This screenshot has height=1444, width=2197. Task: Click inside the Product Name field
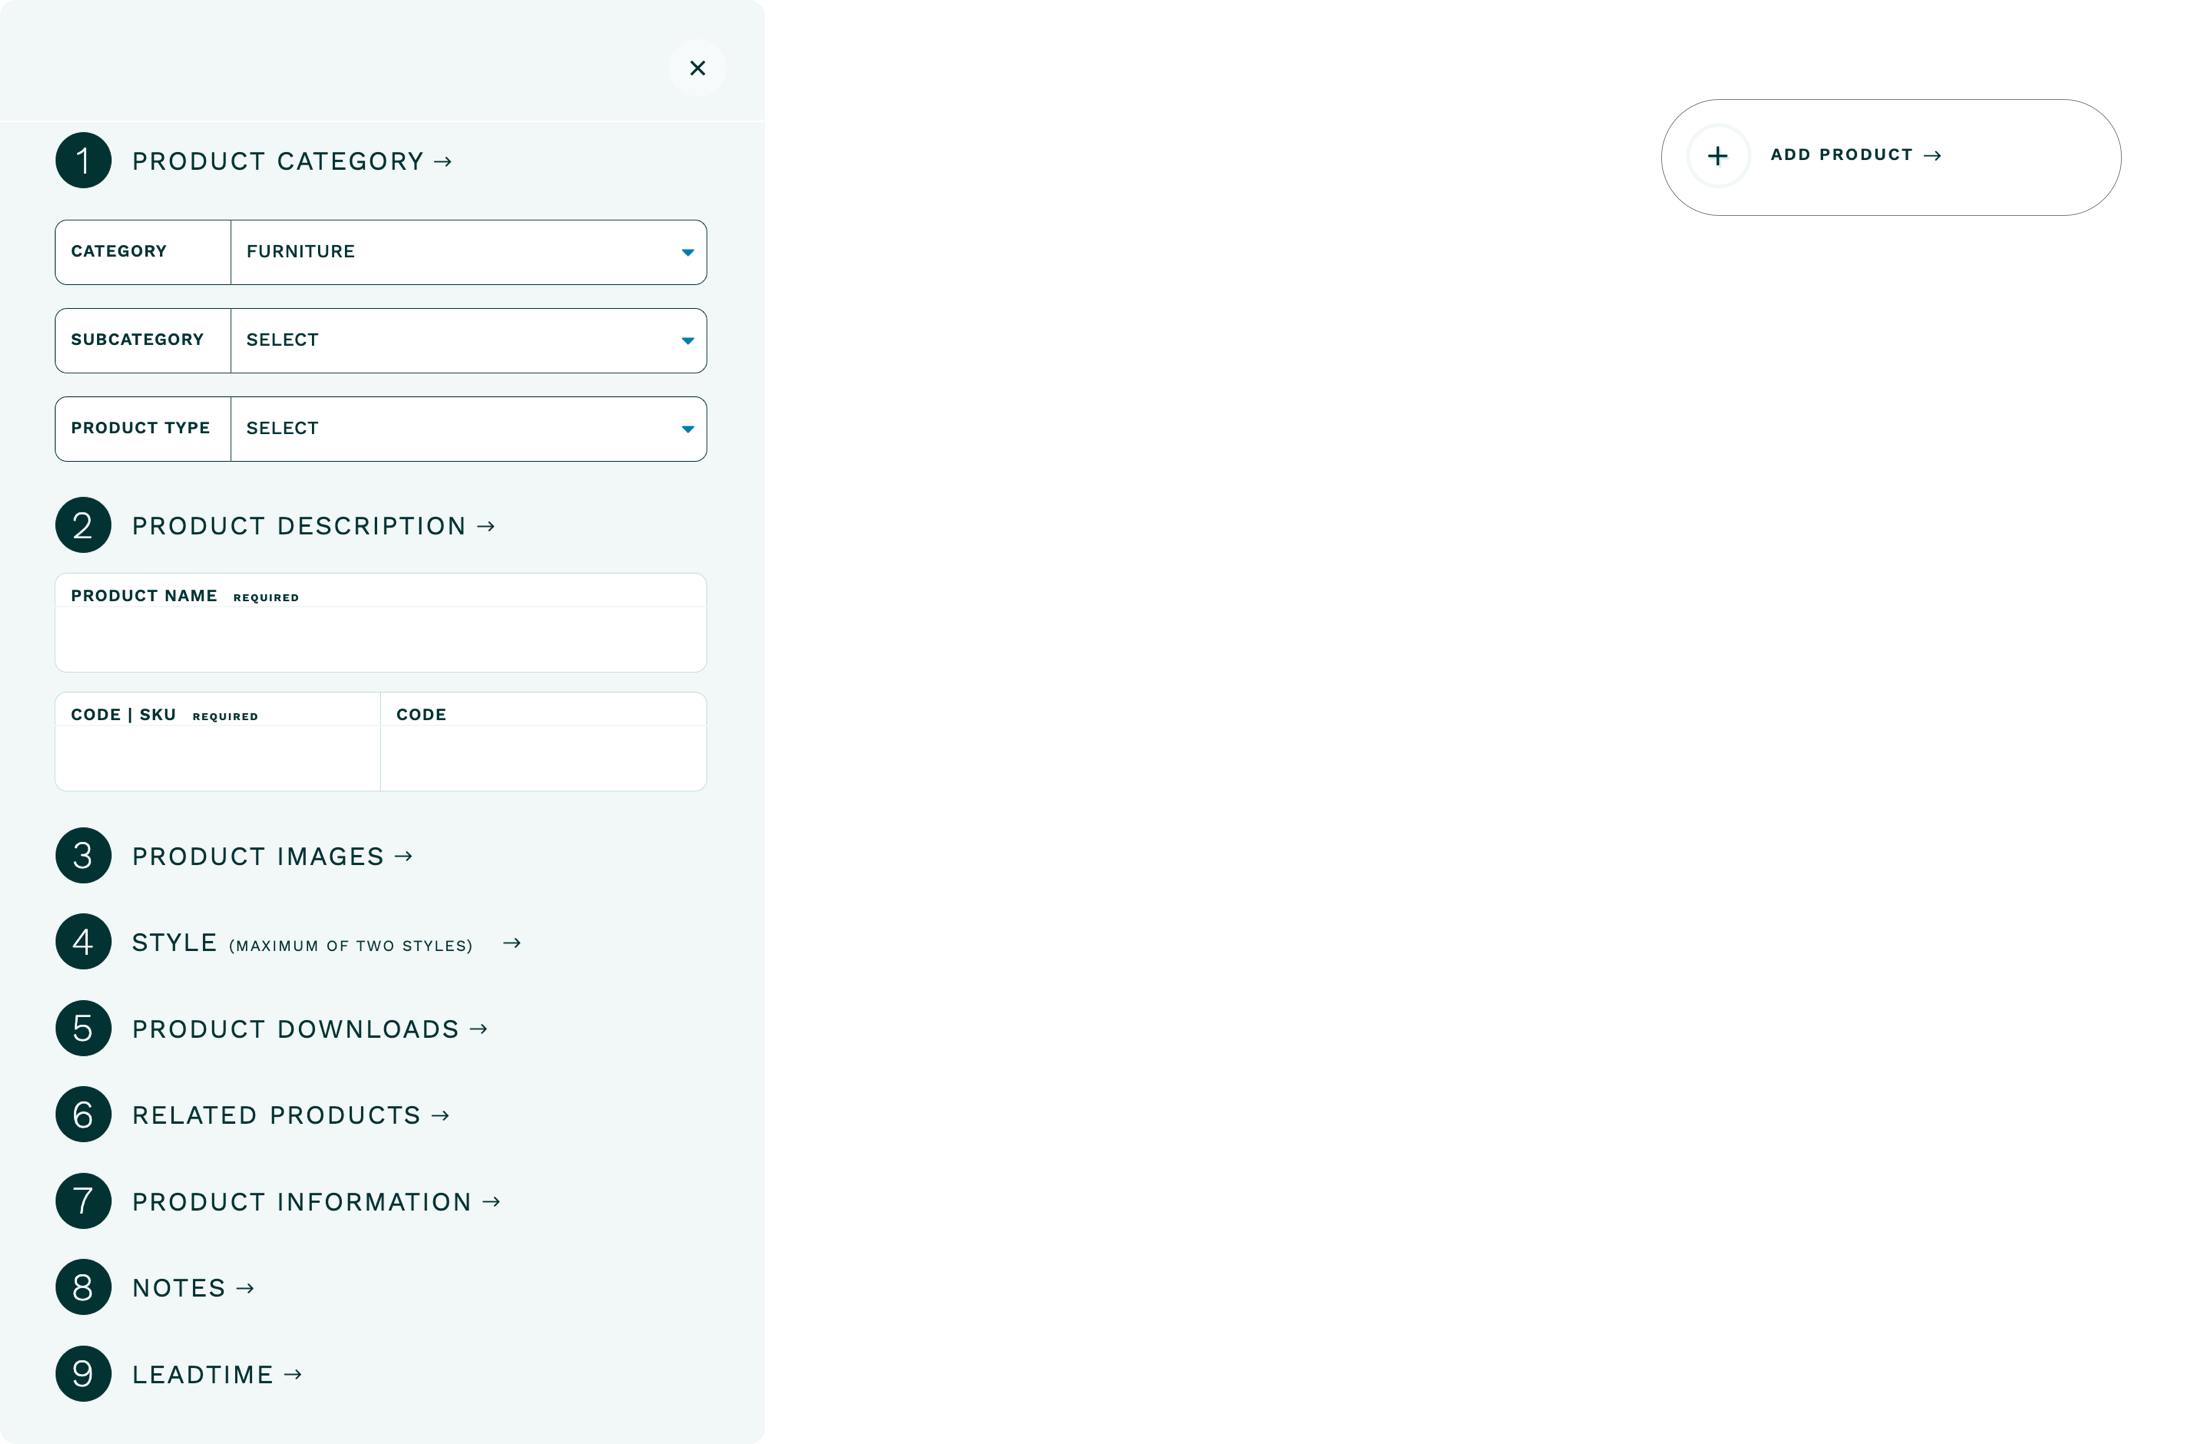pos(380,640)
